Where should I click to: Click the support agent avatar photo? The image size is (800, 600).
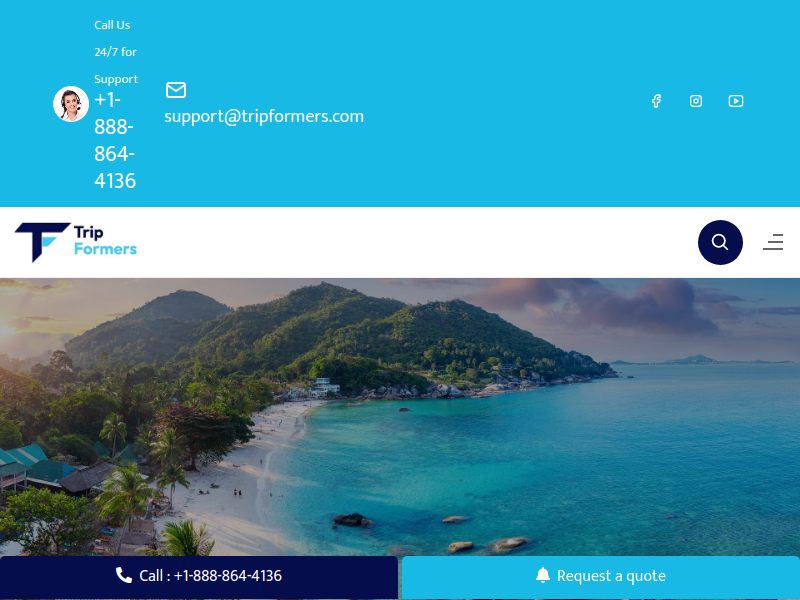click(x=71, y=104)
